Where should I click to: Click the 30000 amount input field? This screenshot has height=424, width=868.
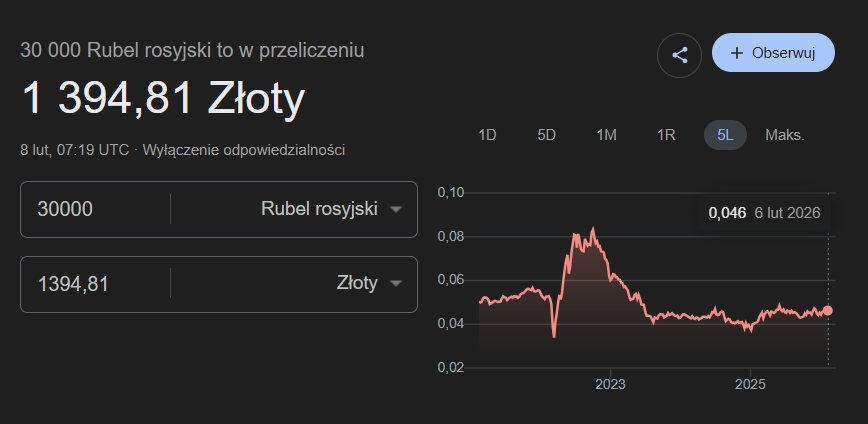pos(95,209)
